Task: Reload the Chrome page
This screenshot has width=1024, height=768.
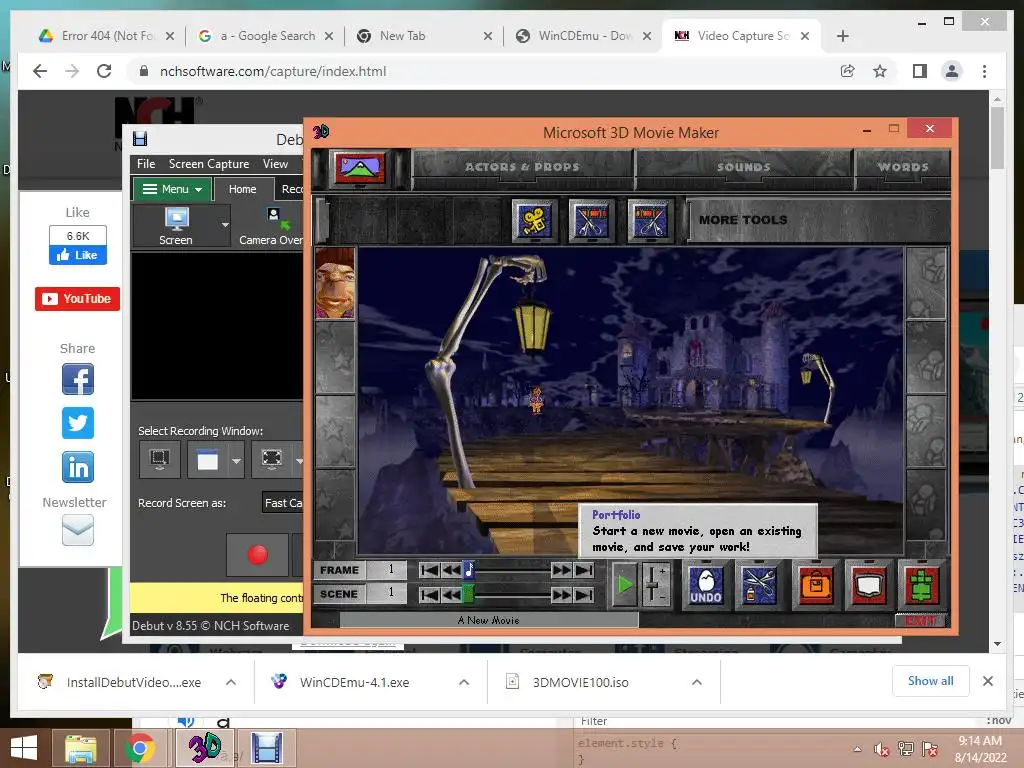Action: click(104, 71)
